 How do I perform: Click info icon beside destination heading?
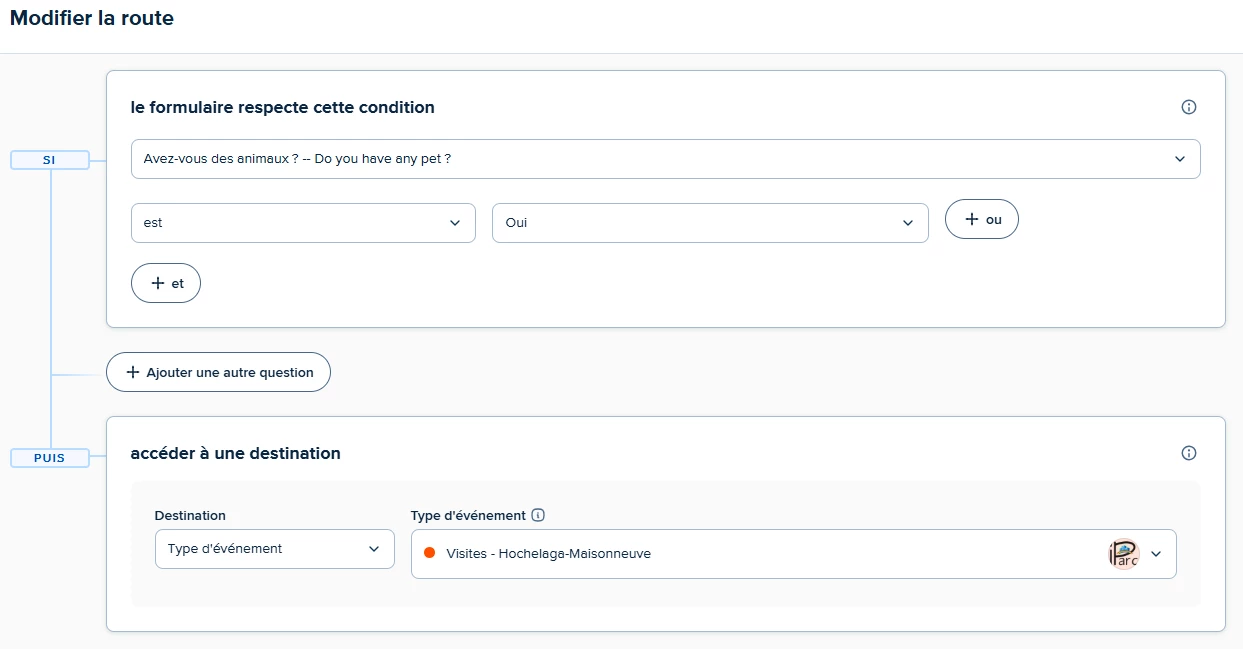pos(1189,453)
